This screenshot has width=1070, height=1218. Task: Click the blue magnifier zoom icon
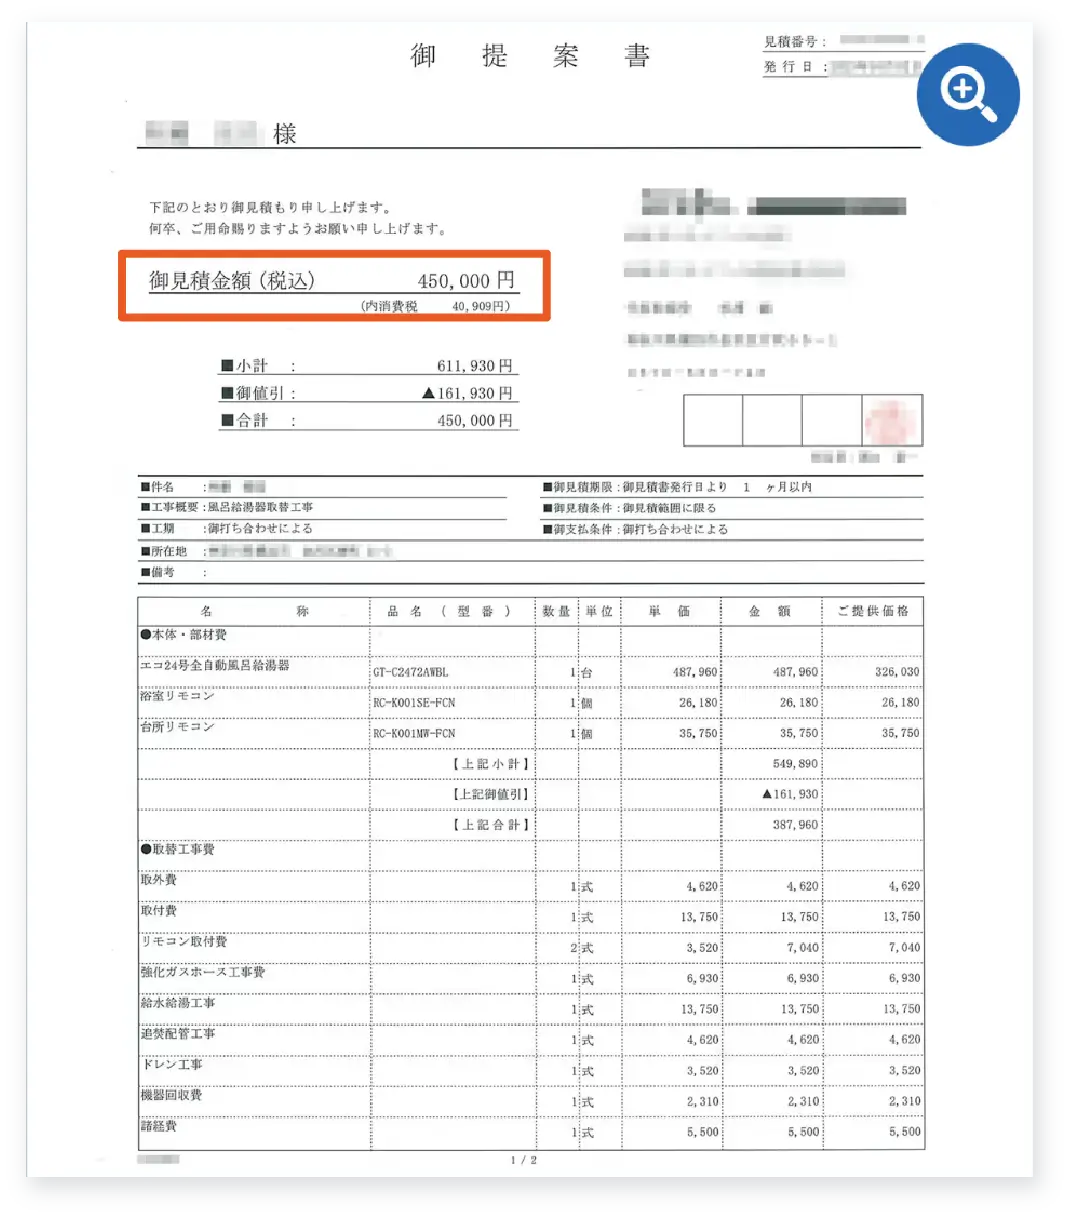[968, 94]
